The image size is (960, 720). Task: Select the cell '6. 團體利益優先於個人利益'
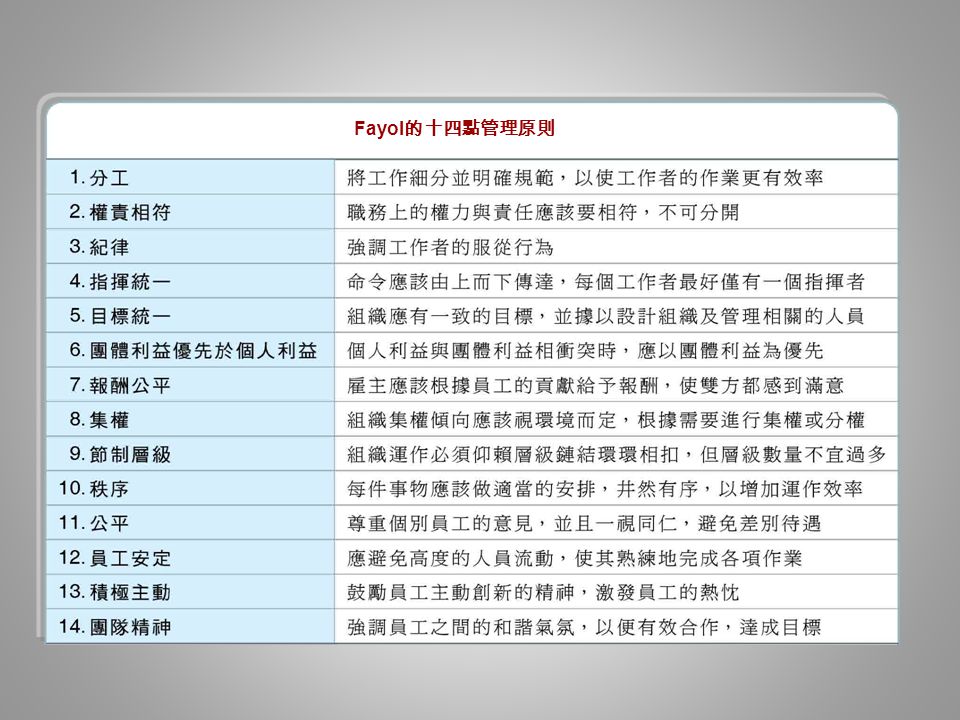pyautogui.click(x=190, y=350)
